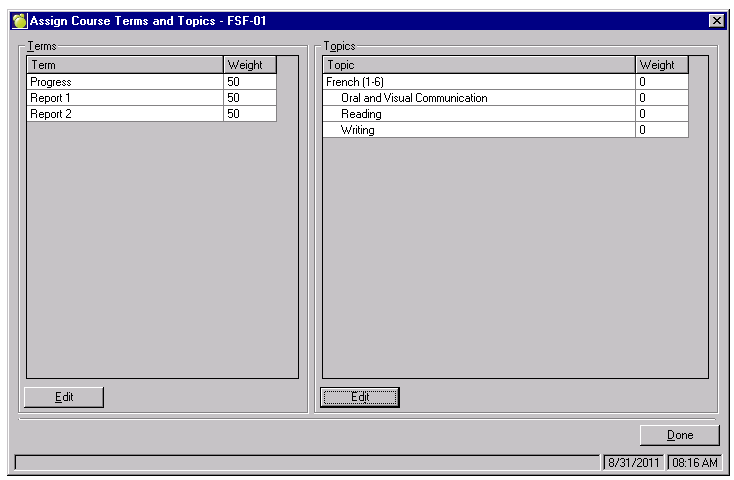Select French (1-6) topic row

(479, 82)
